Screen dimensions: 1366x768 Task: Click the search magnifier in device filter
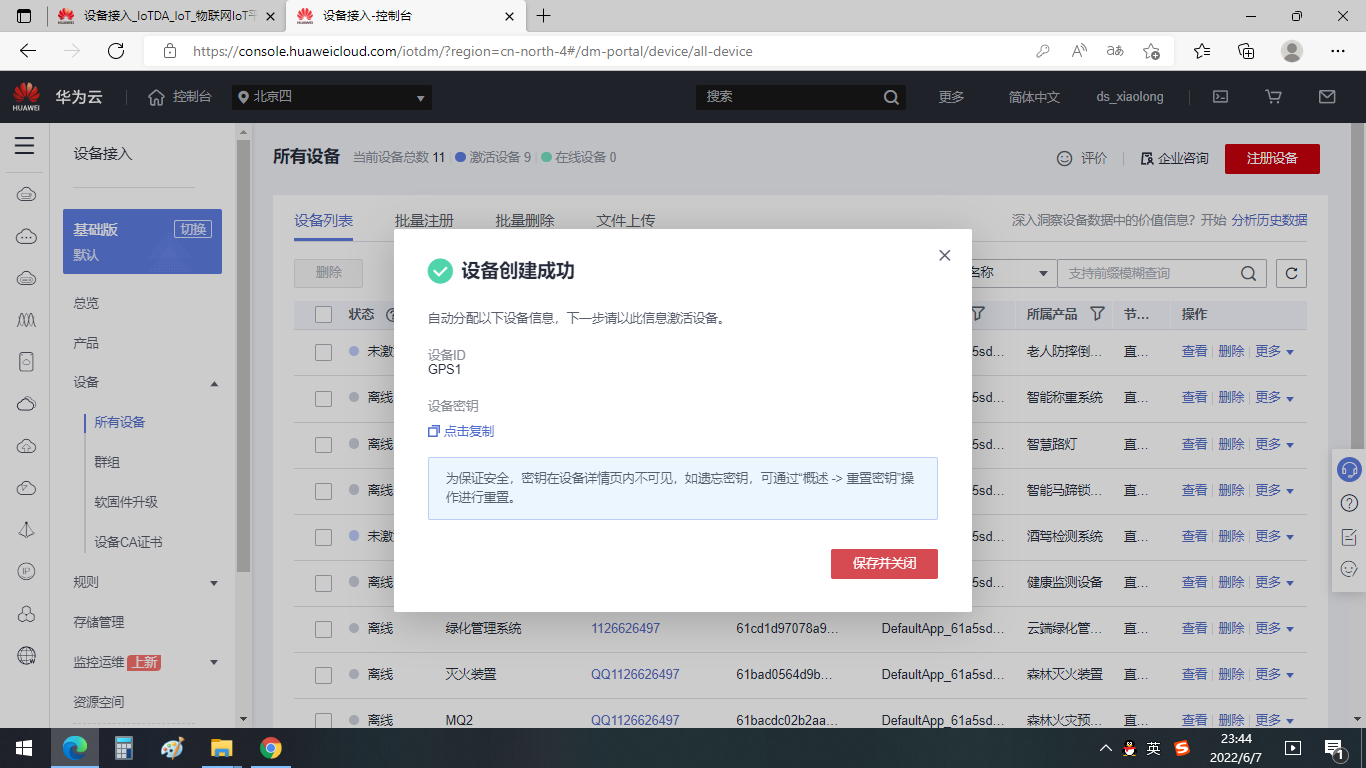click(x=1249, y=273)
